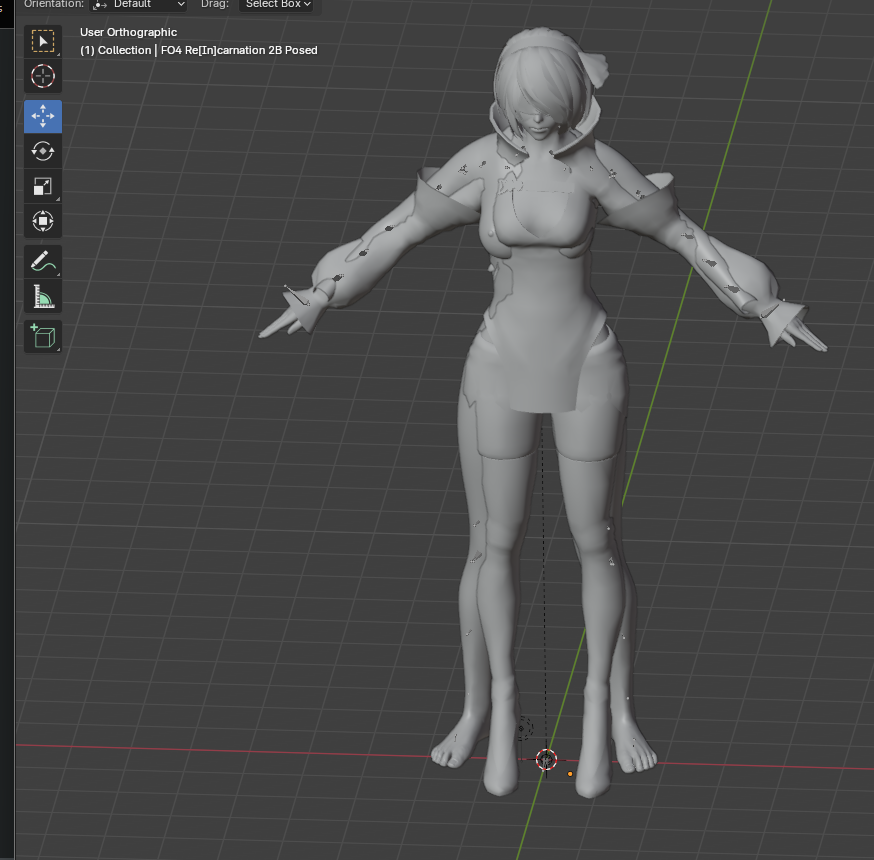Screen dimensions: 874x860
Task: Pick the Scale tool
Action: pyautogui.click(x=43, y=186)
